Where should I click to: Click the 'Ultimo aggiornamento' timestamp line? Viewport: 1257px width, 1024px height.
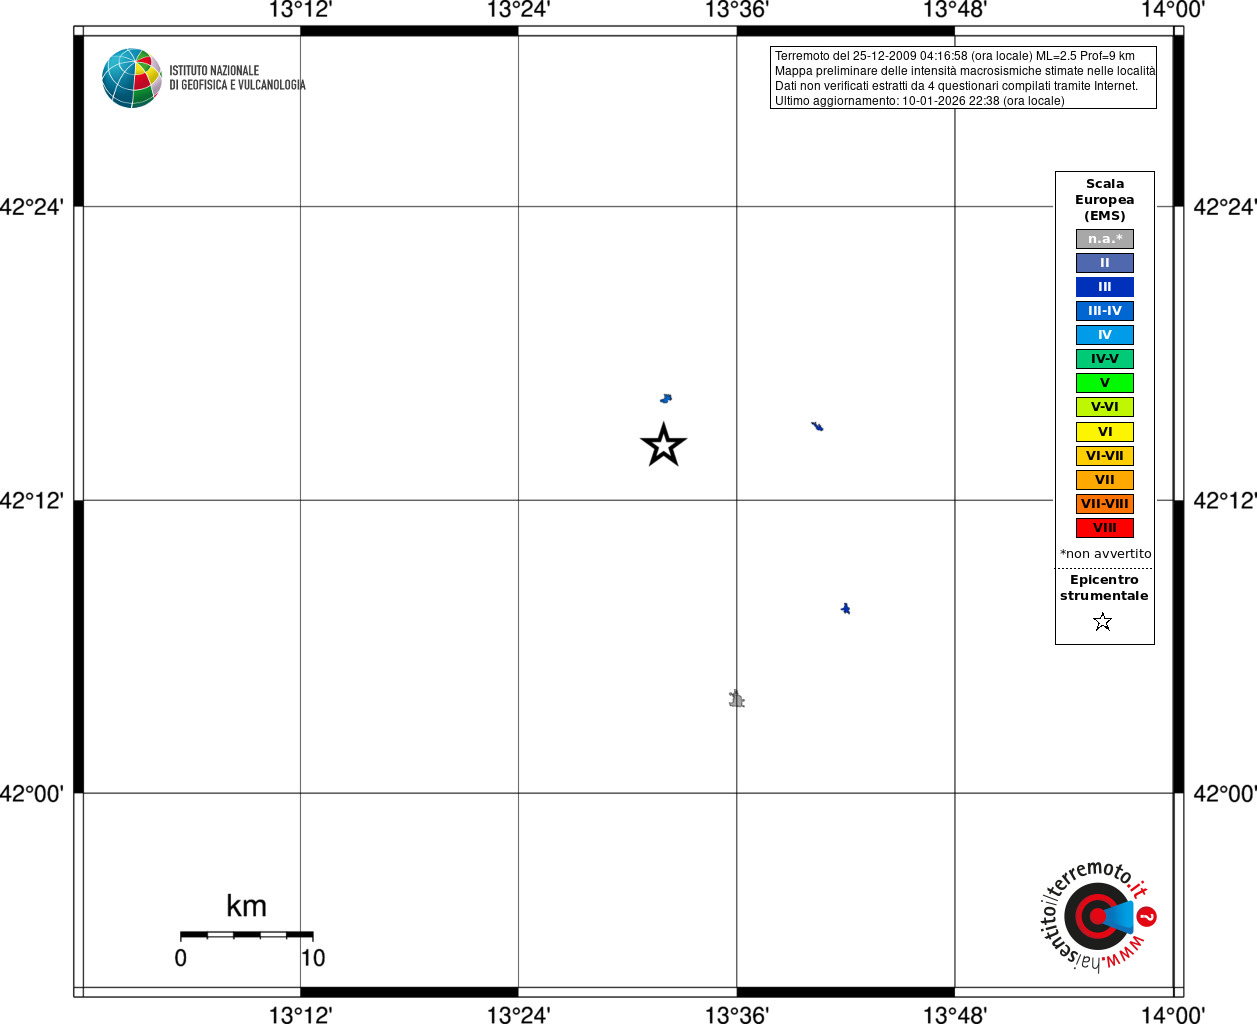pyautogui.click(x=920, y=101)
